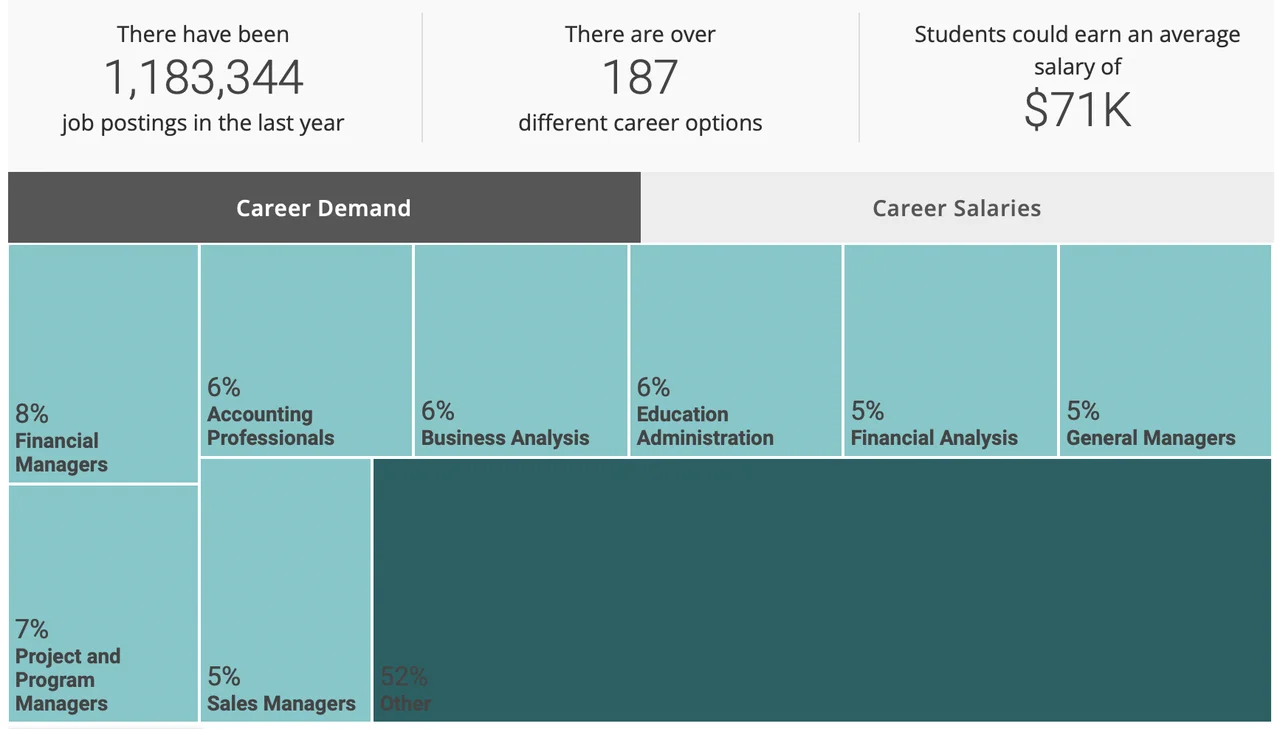Click the Financial Analysis tile
This screenshot has width=1280, height=729.
tap(950, 350)
